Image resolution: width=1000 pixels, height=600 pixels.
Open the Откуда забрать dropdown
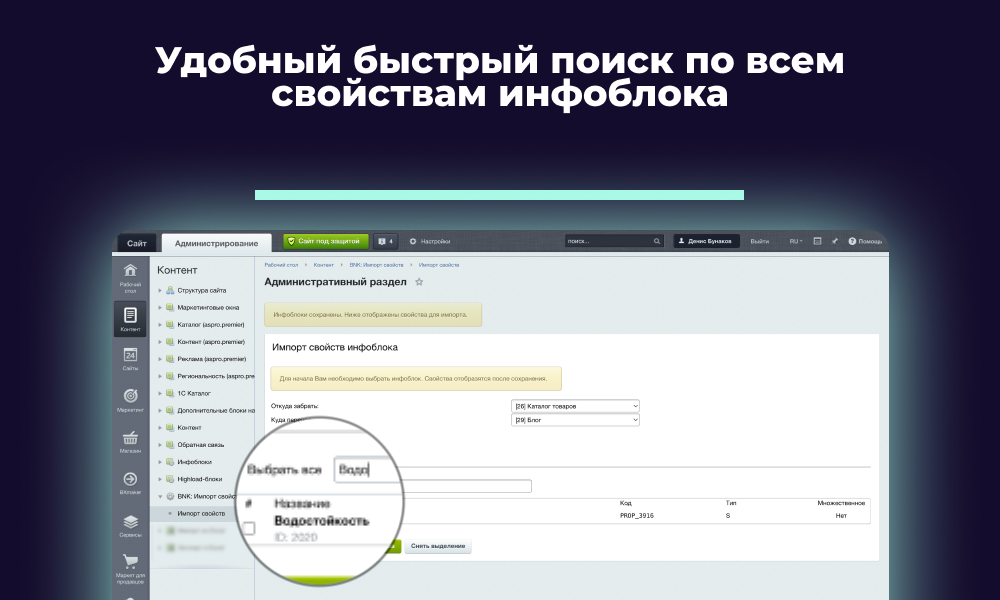pos(575,406)
